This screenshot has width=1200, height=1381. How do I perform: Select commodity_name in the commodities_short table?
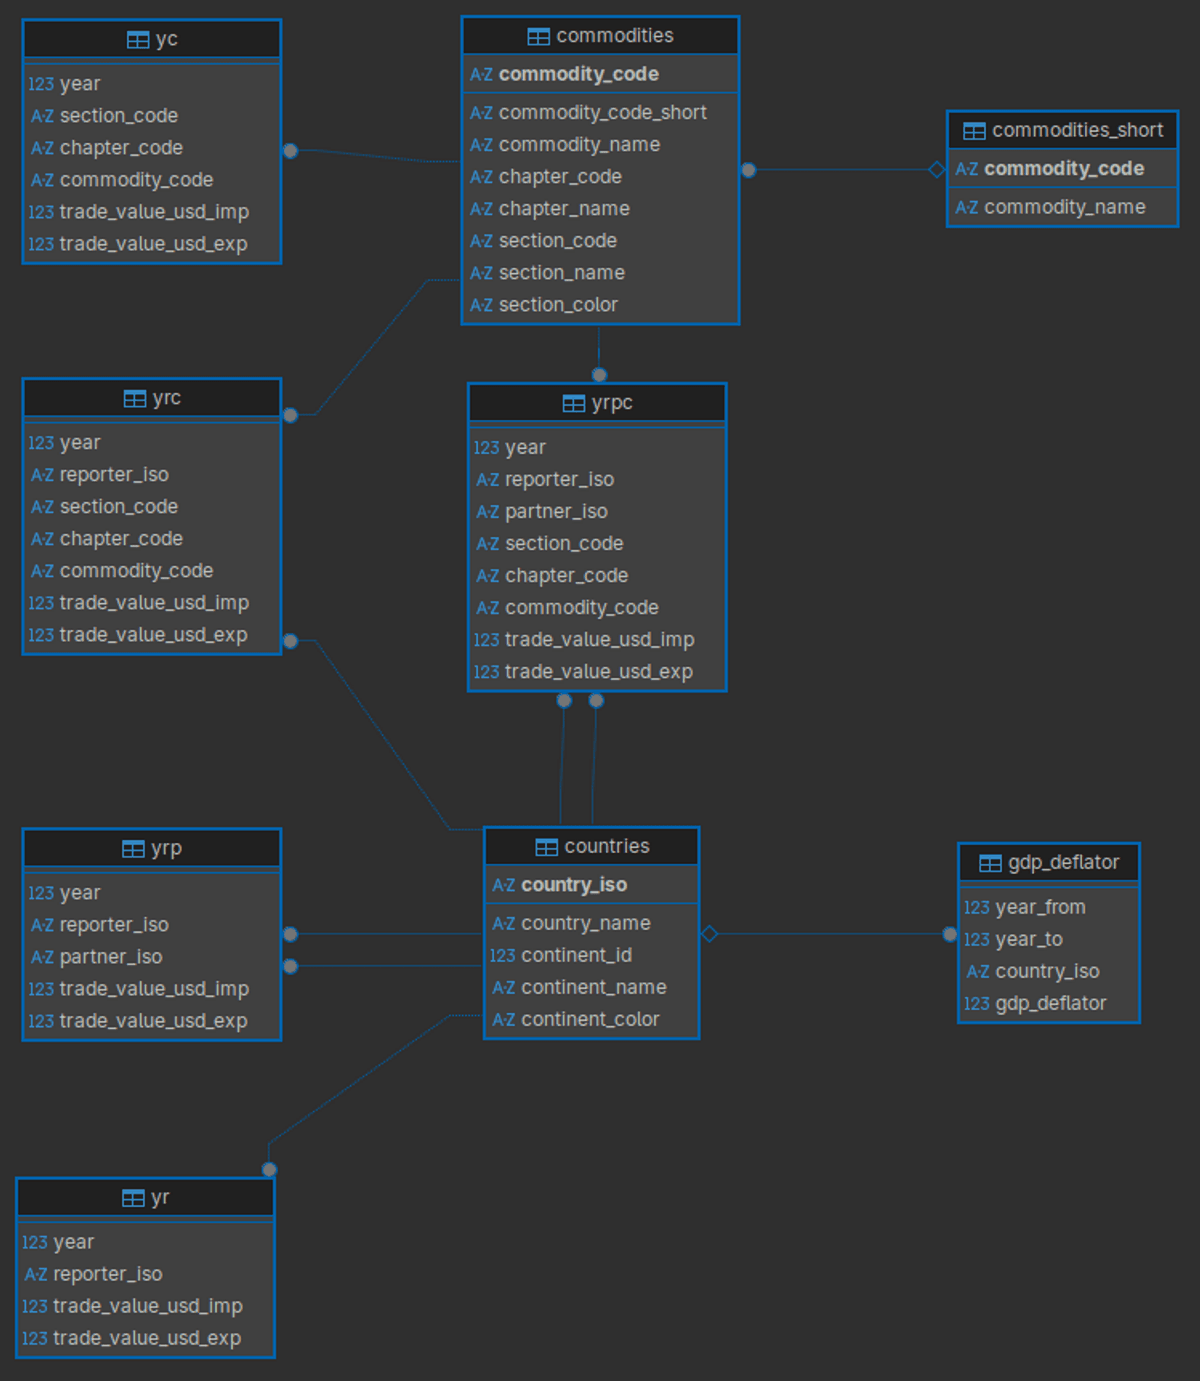point(1064,207)
